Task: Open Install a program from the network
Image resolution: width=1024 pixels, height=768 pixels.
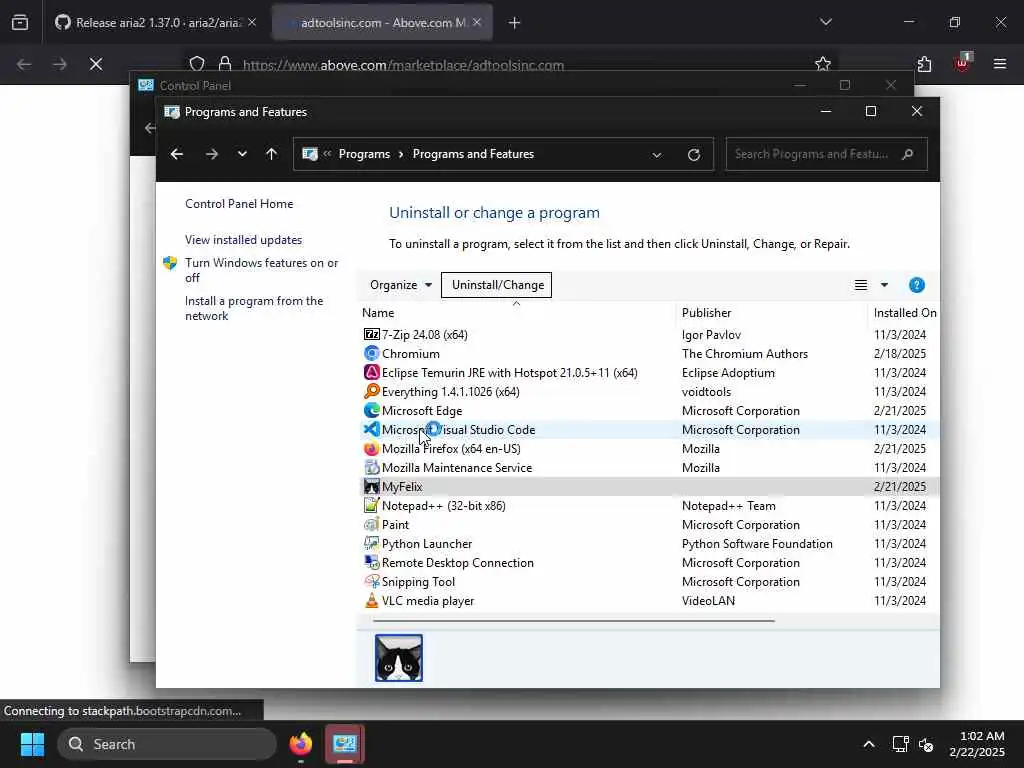Action: click(254, 308)
